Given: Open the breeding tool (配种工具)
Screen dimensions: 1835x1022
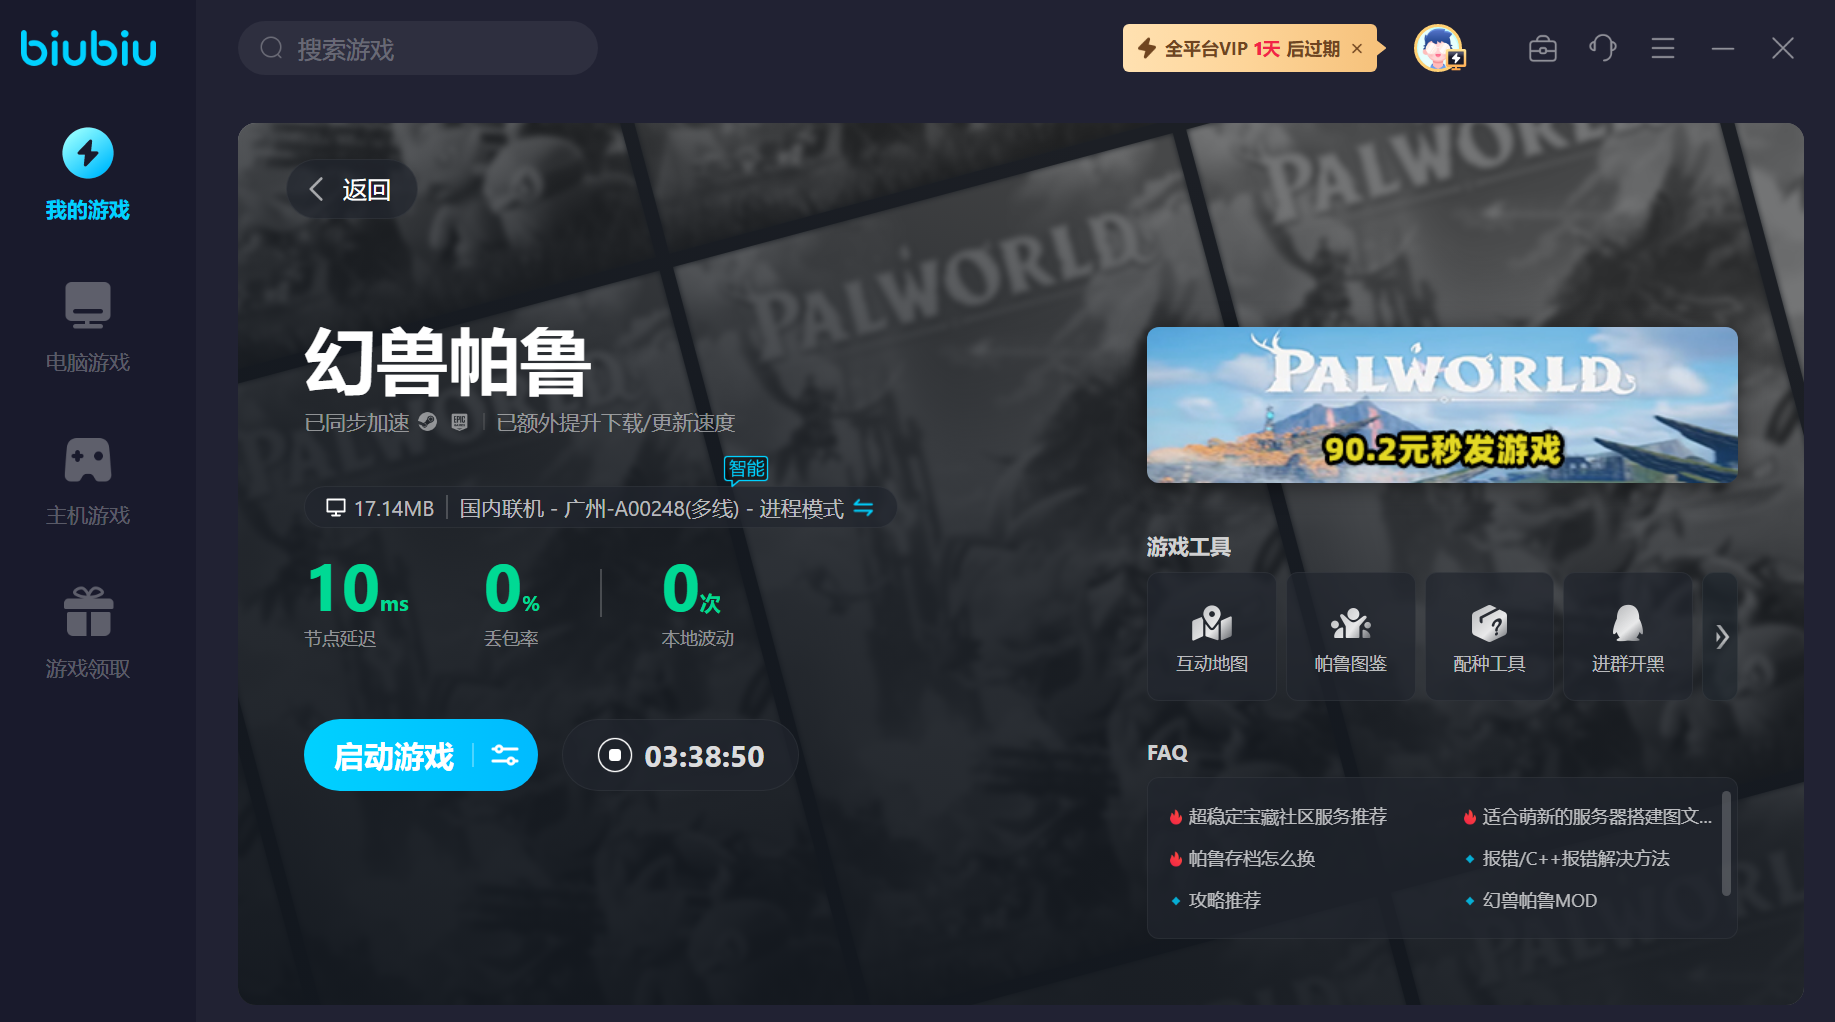Looking at the screenshot, I should [x=1488, y=636].
